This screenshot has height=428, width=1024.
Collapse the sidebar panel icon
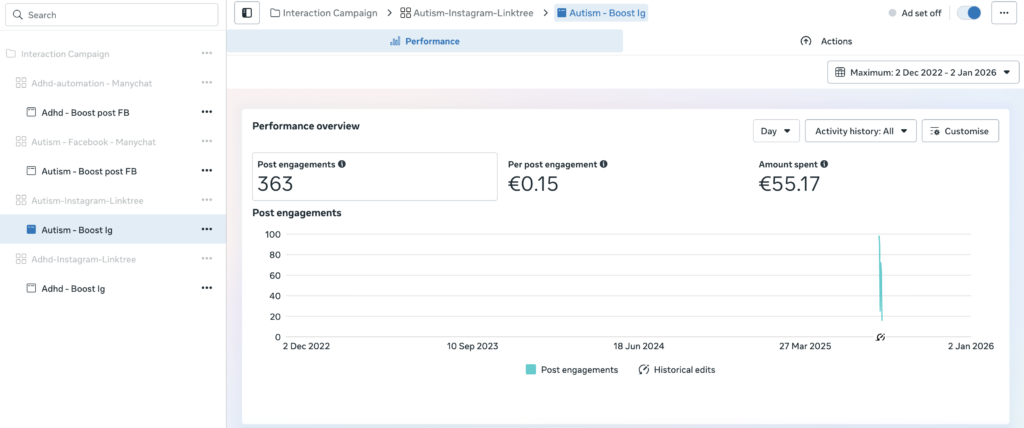(247, 13)
